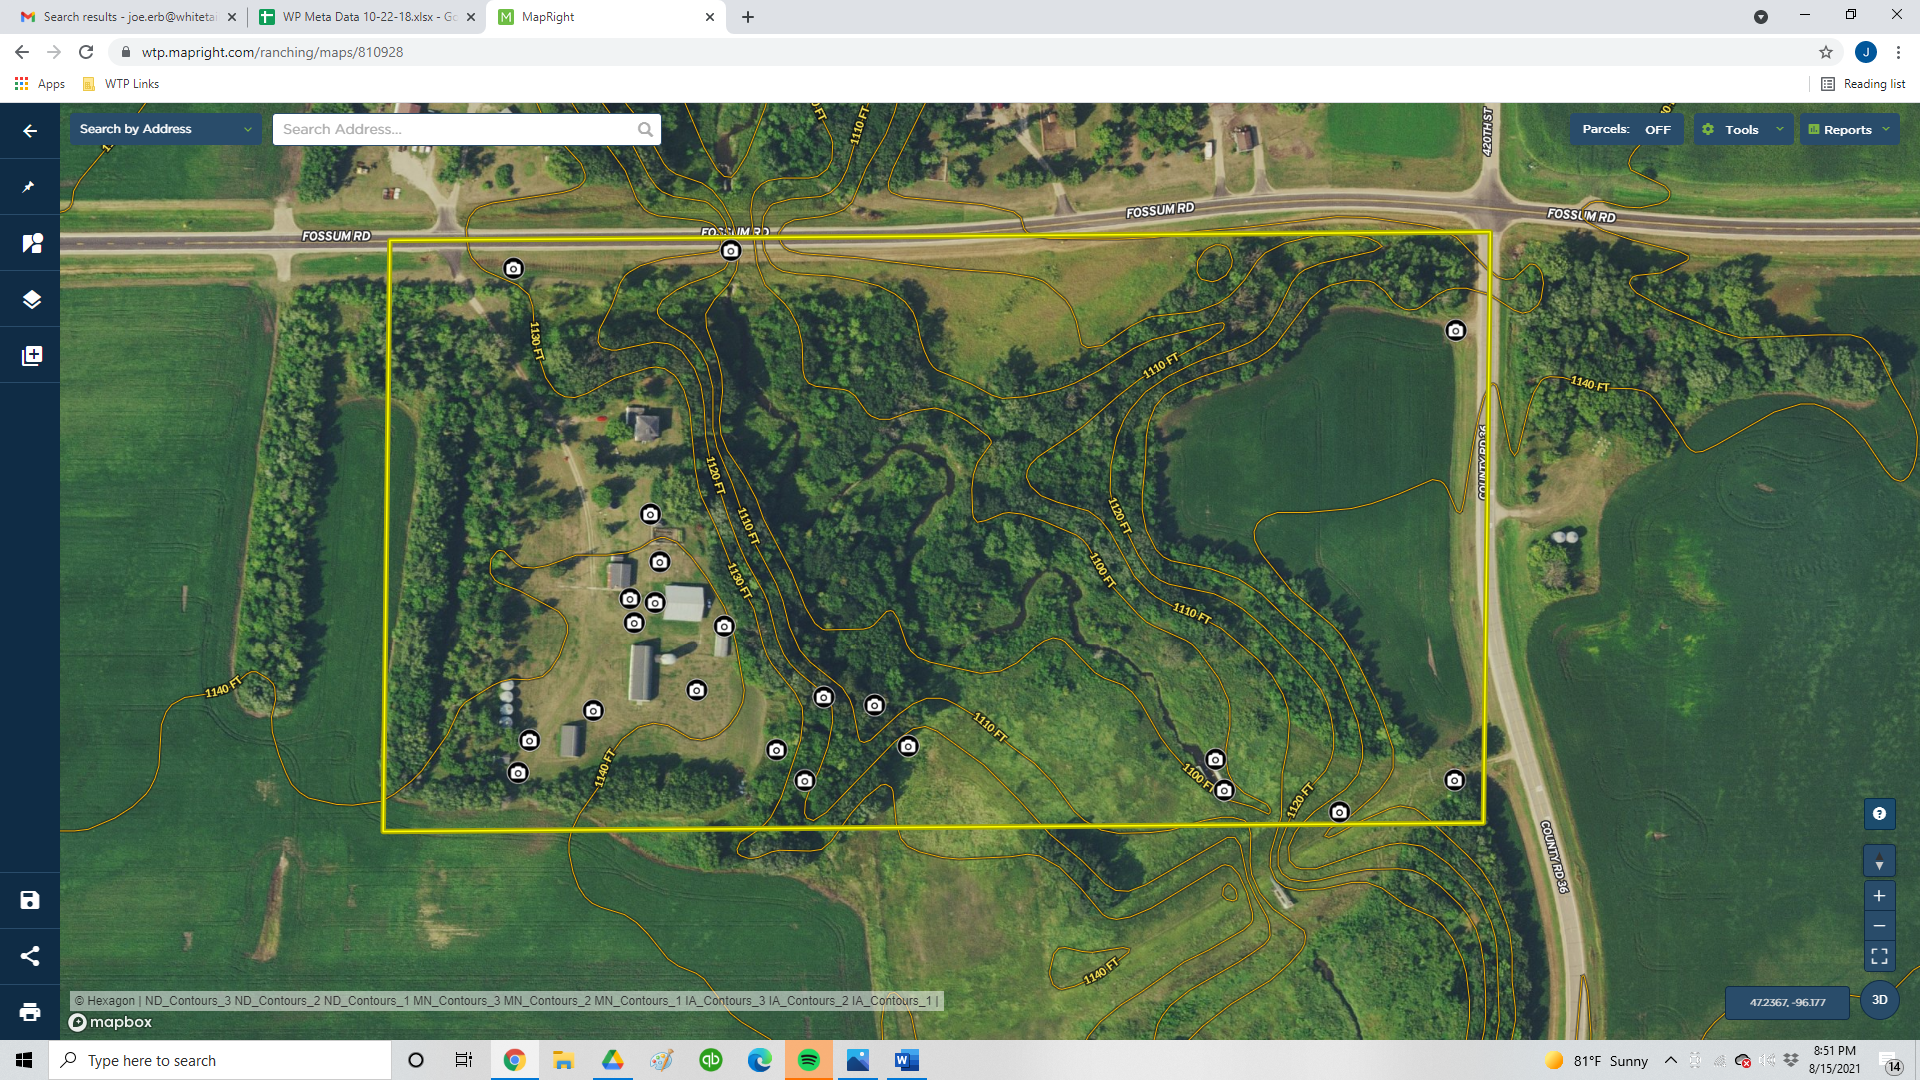
Task: Switch to WP Meta Data spreadsheet tab
Action: tap(366, 17)
